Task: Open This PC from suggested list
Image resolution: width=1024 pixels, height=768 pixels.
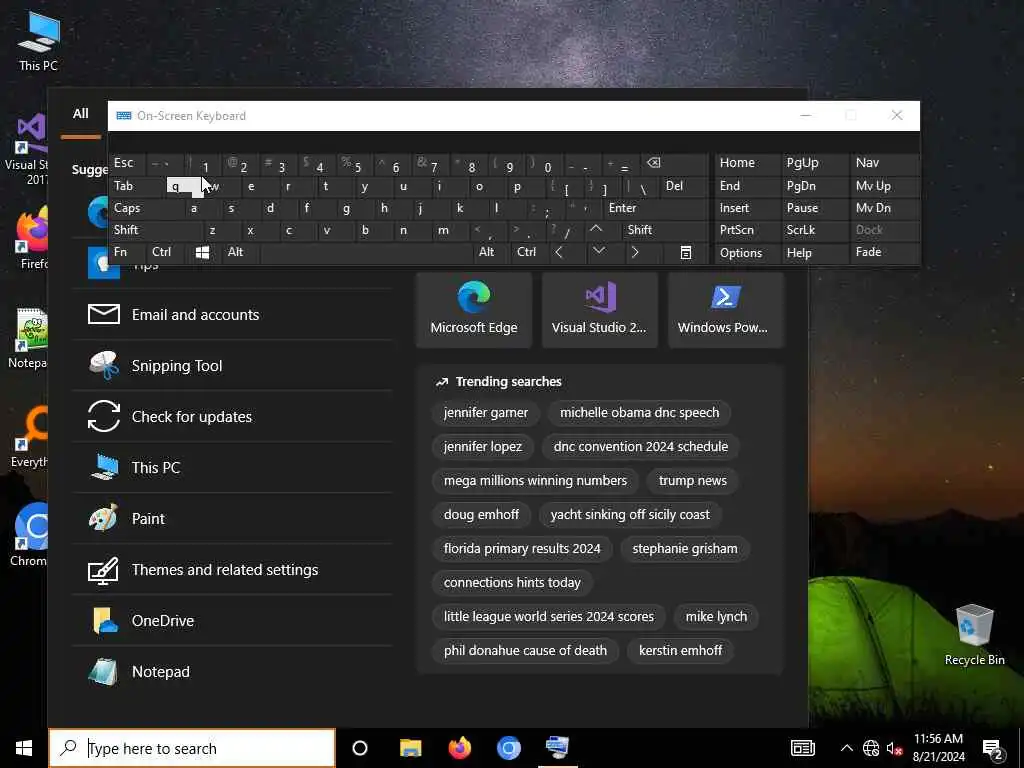Action: coord(232,468)
